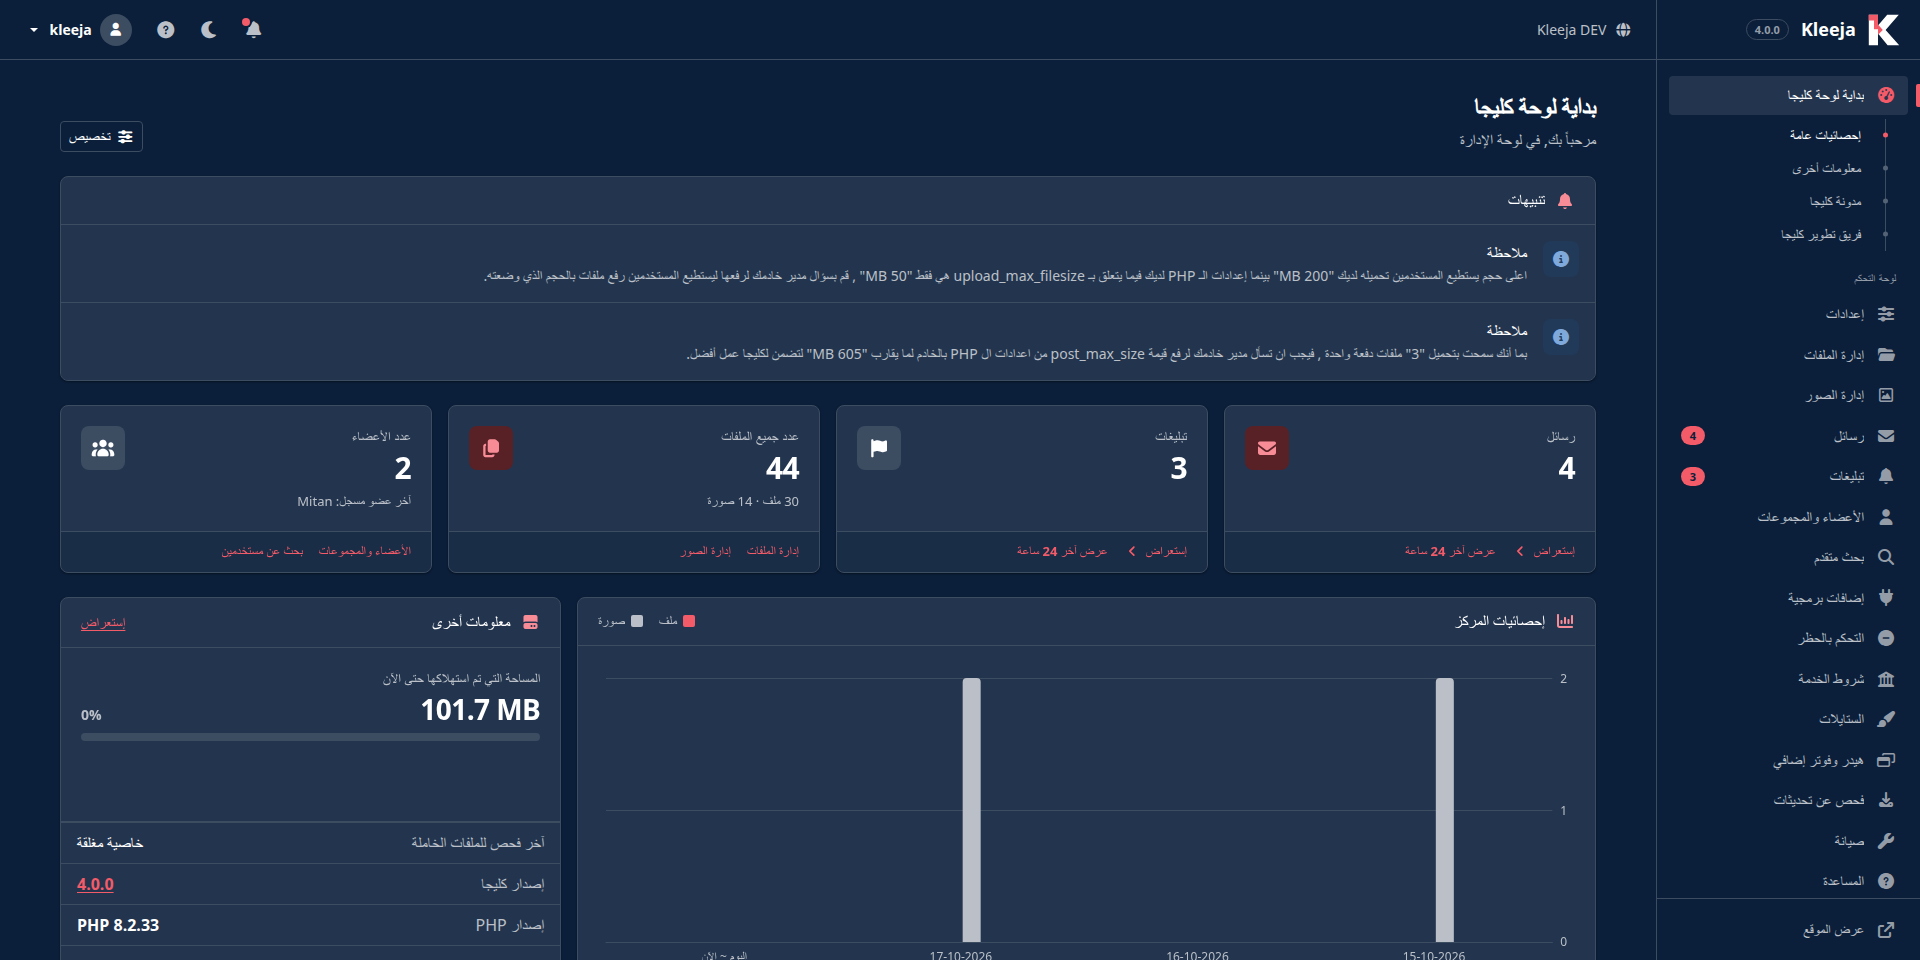Open the kleeja user account dropdown
The height and width of the screenshot is (960, 1920).
(x=80, y=30)
